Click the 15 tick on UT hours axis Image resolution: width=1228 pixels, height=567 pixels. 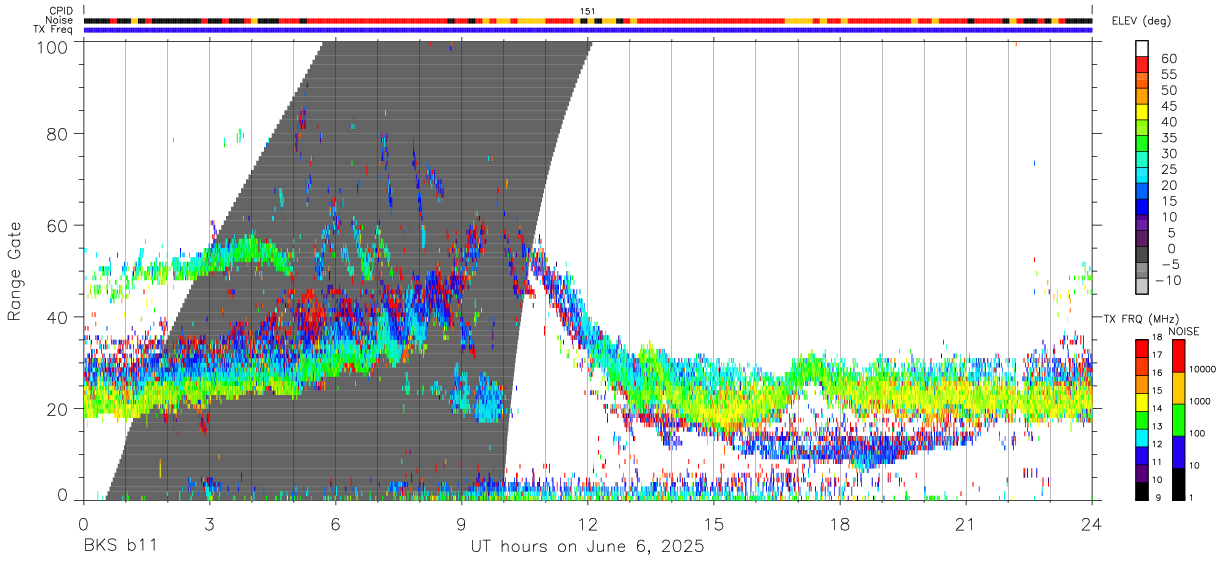click(x=714, y=523)
